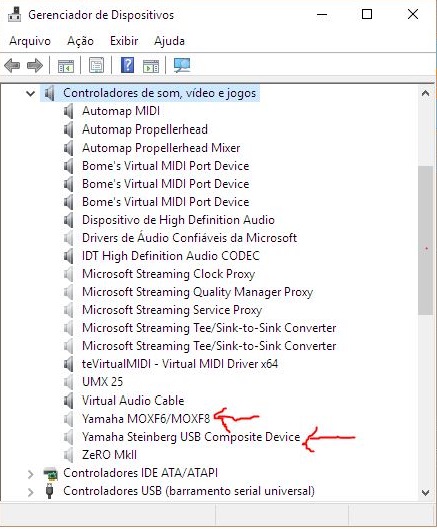437x529 pixels.
Task: Click the vertical scrollbar thumb
Action: point(425,240)
